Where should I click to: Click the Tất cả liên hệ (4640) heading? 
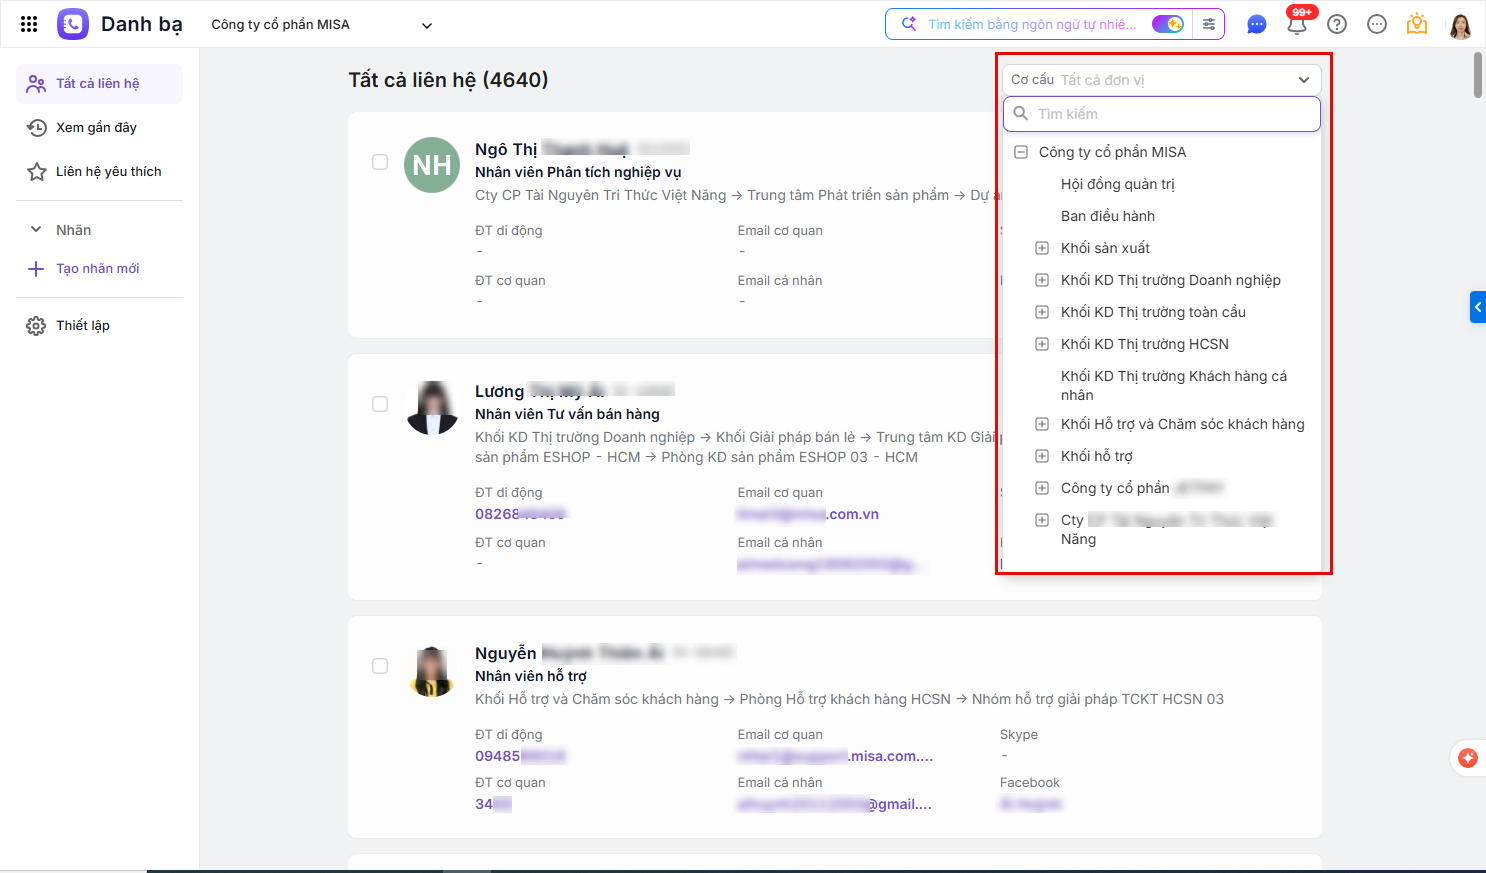[x=448, y=80]
